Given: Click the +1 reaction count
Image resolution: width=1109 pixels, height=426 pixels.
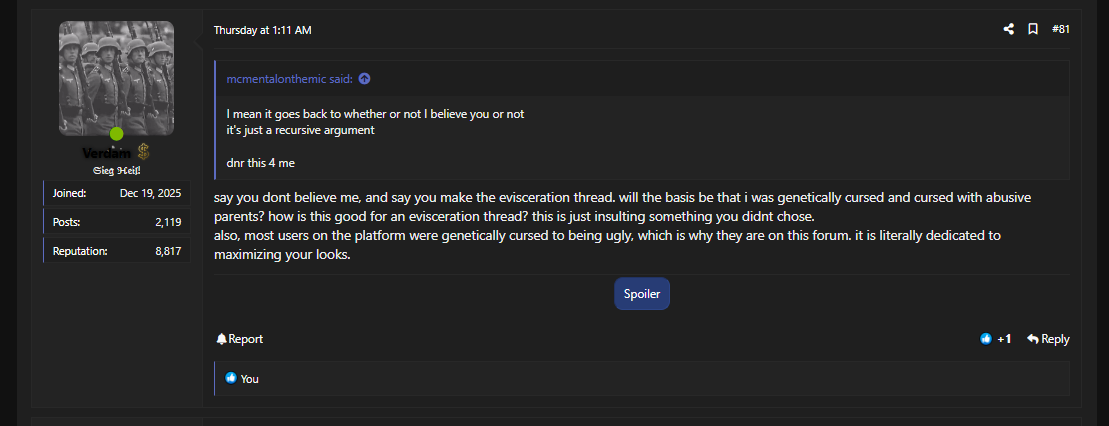Looking at the screenshot, I should (1004, 339).
